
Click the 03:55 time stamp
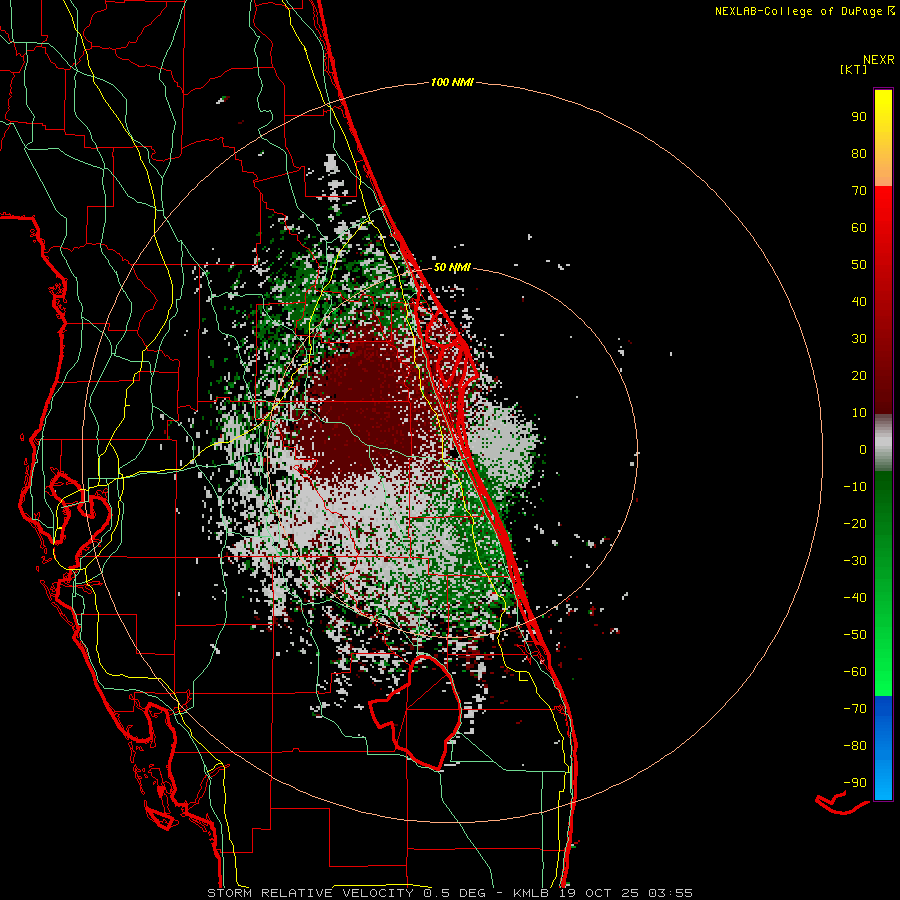click(x=670, y=893)
